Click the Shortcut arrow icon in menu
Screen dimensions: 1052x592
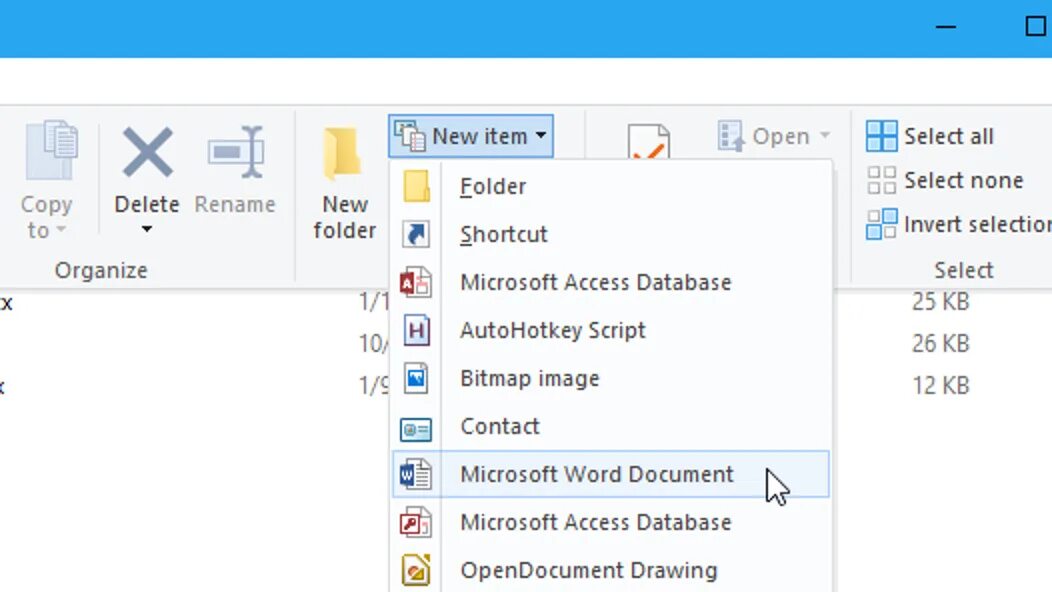click(x=416, y=234)
